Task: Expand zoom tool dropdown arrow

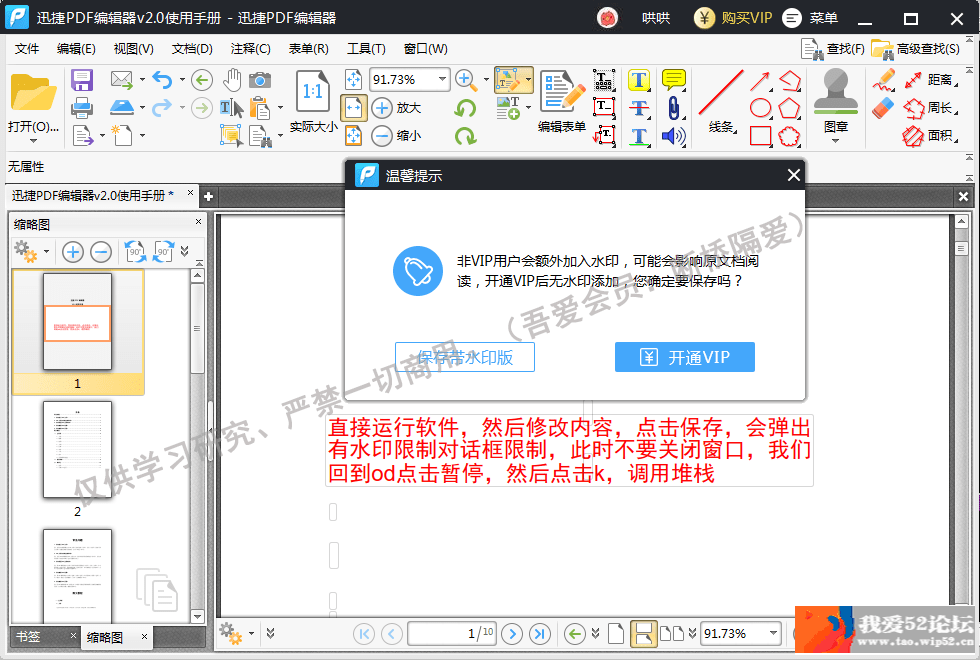Action: 486,79
